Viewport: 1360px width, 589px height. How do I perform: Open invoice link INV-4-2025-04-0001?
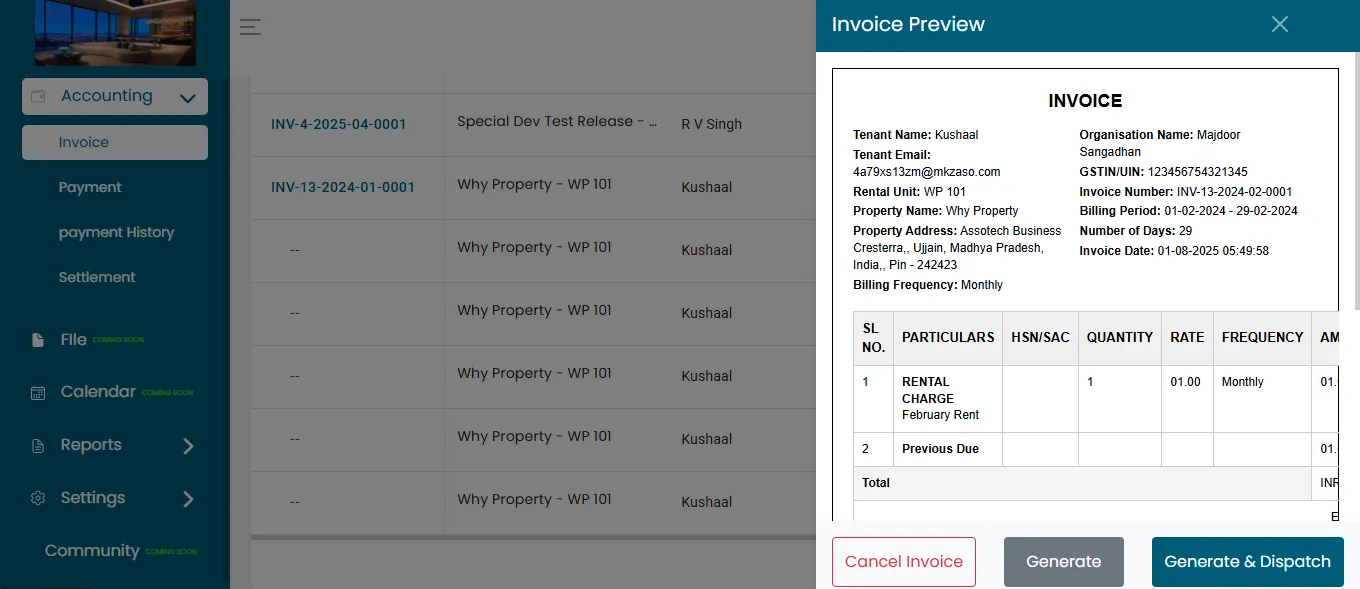pos(339,125)
